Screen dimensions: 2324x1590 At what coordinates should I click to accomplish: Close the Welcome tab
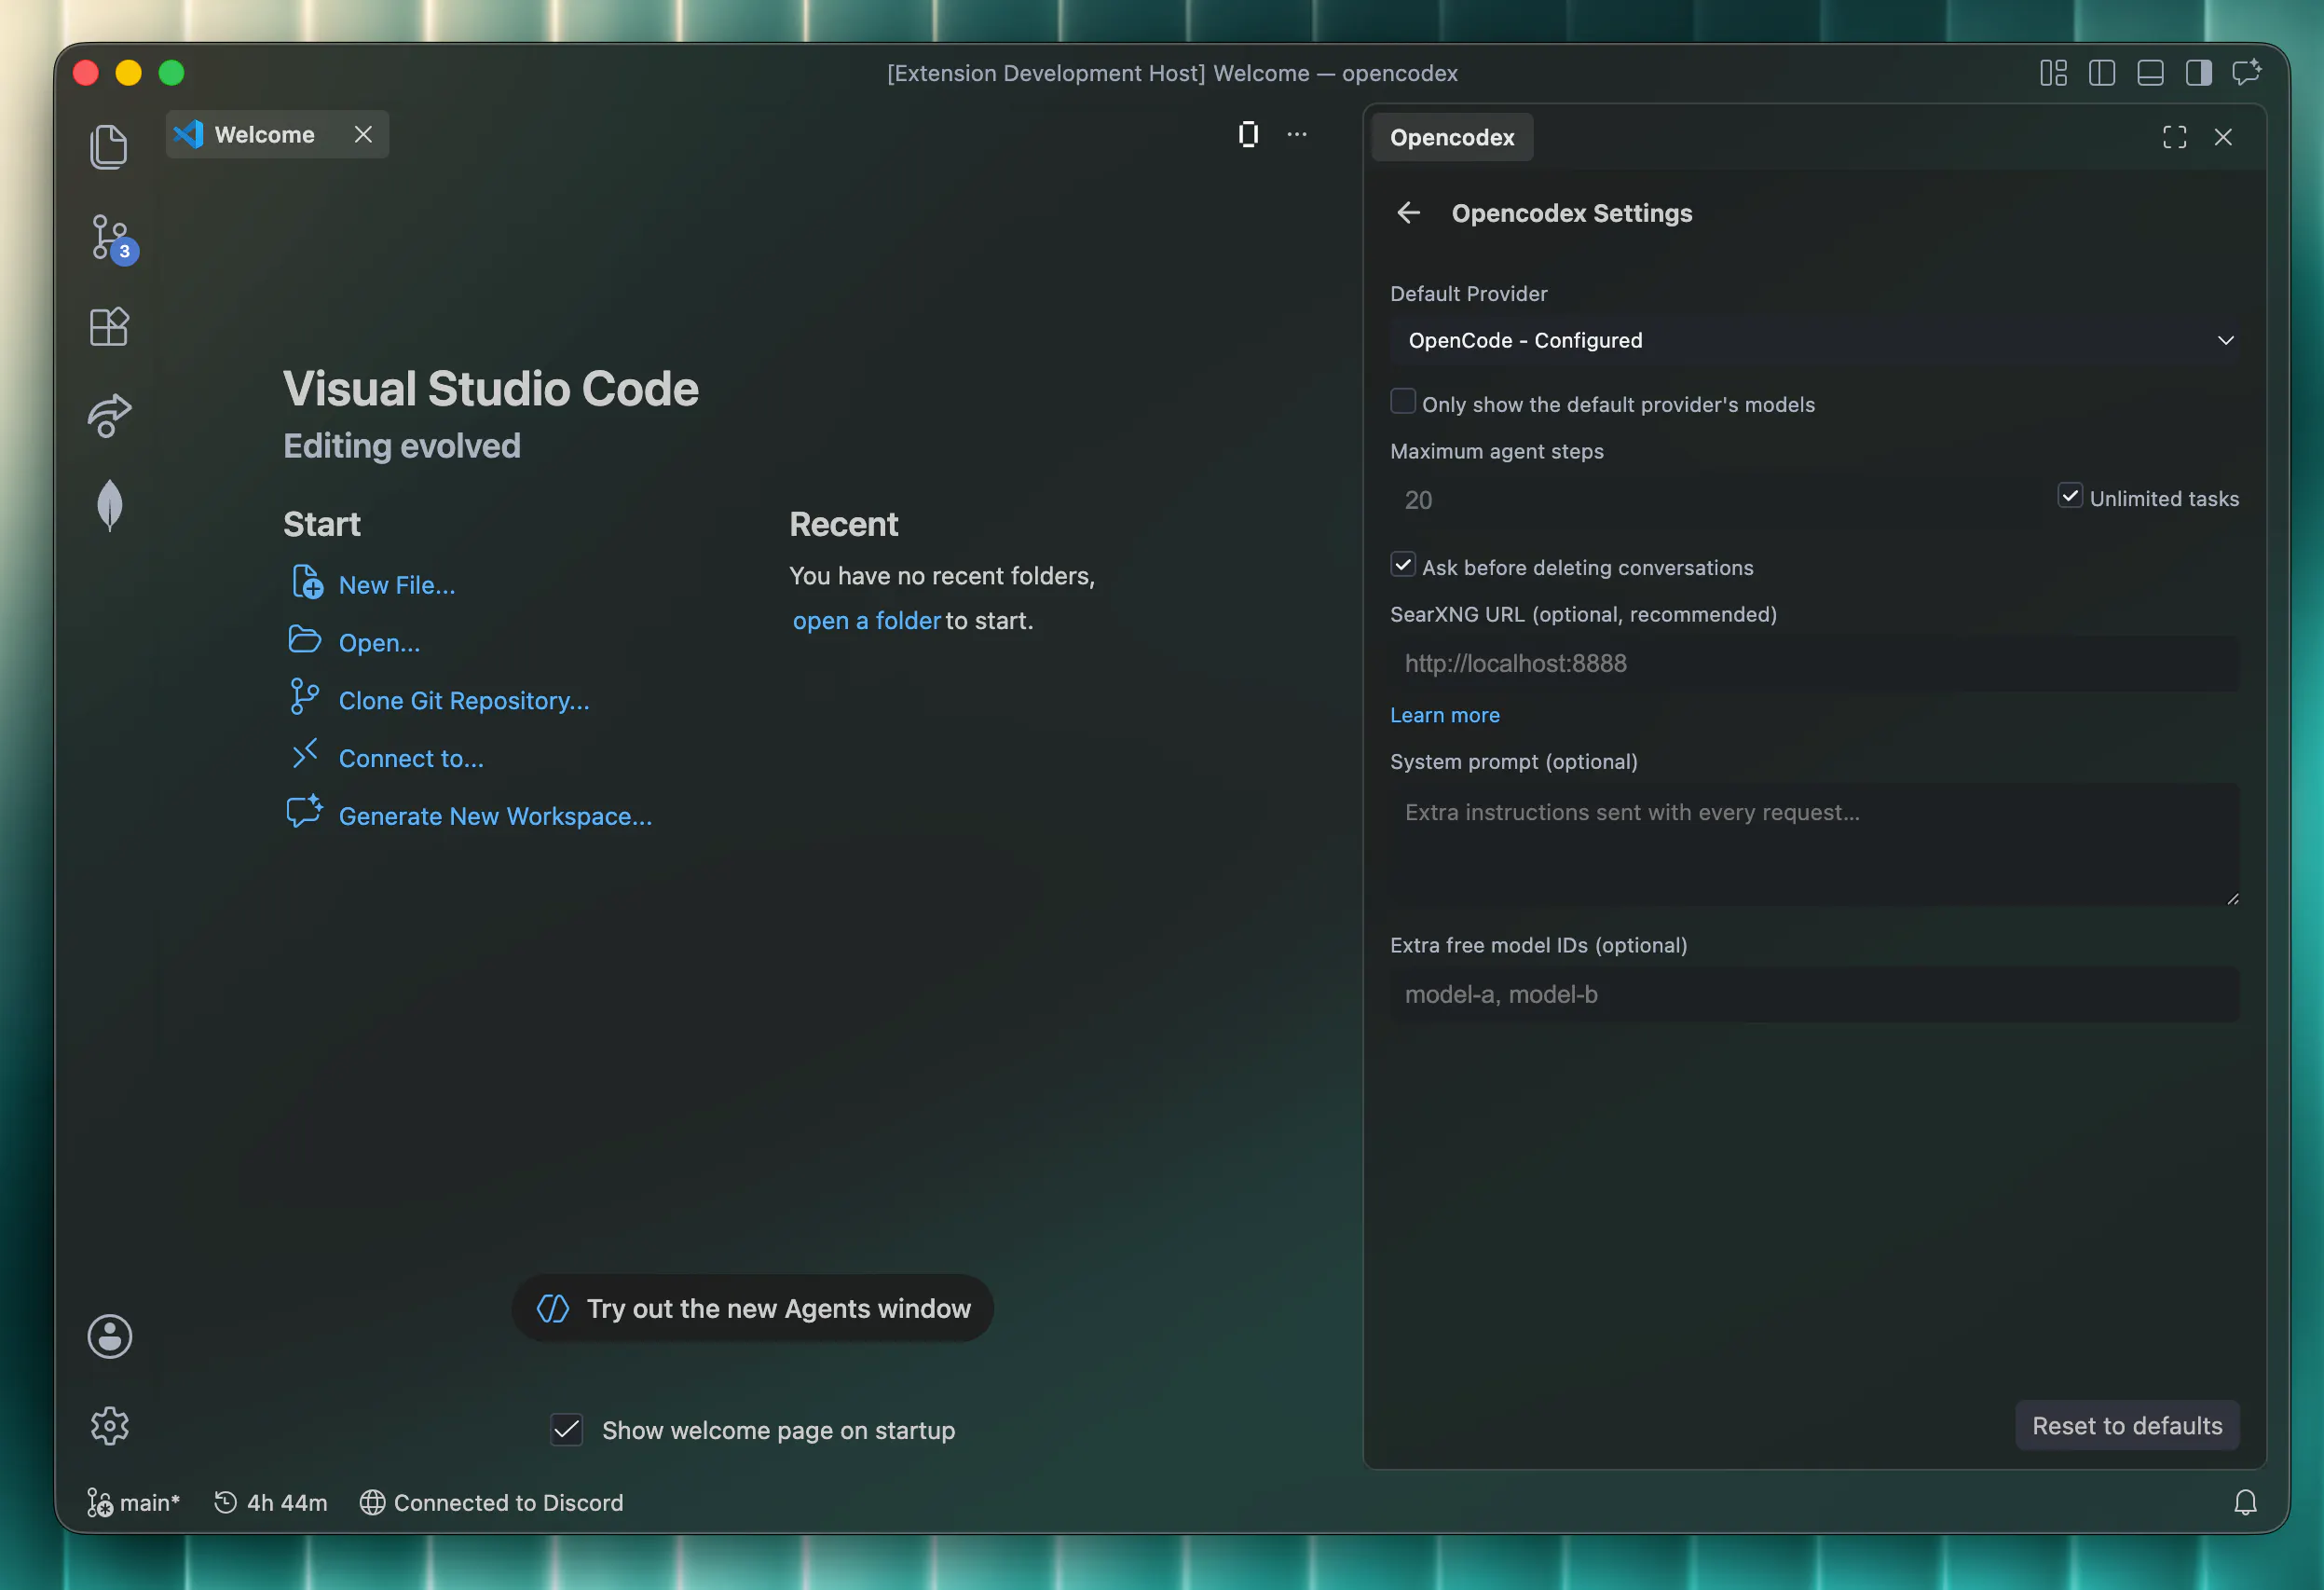[x=363, y=134]
